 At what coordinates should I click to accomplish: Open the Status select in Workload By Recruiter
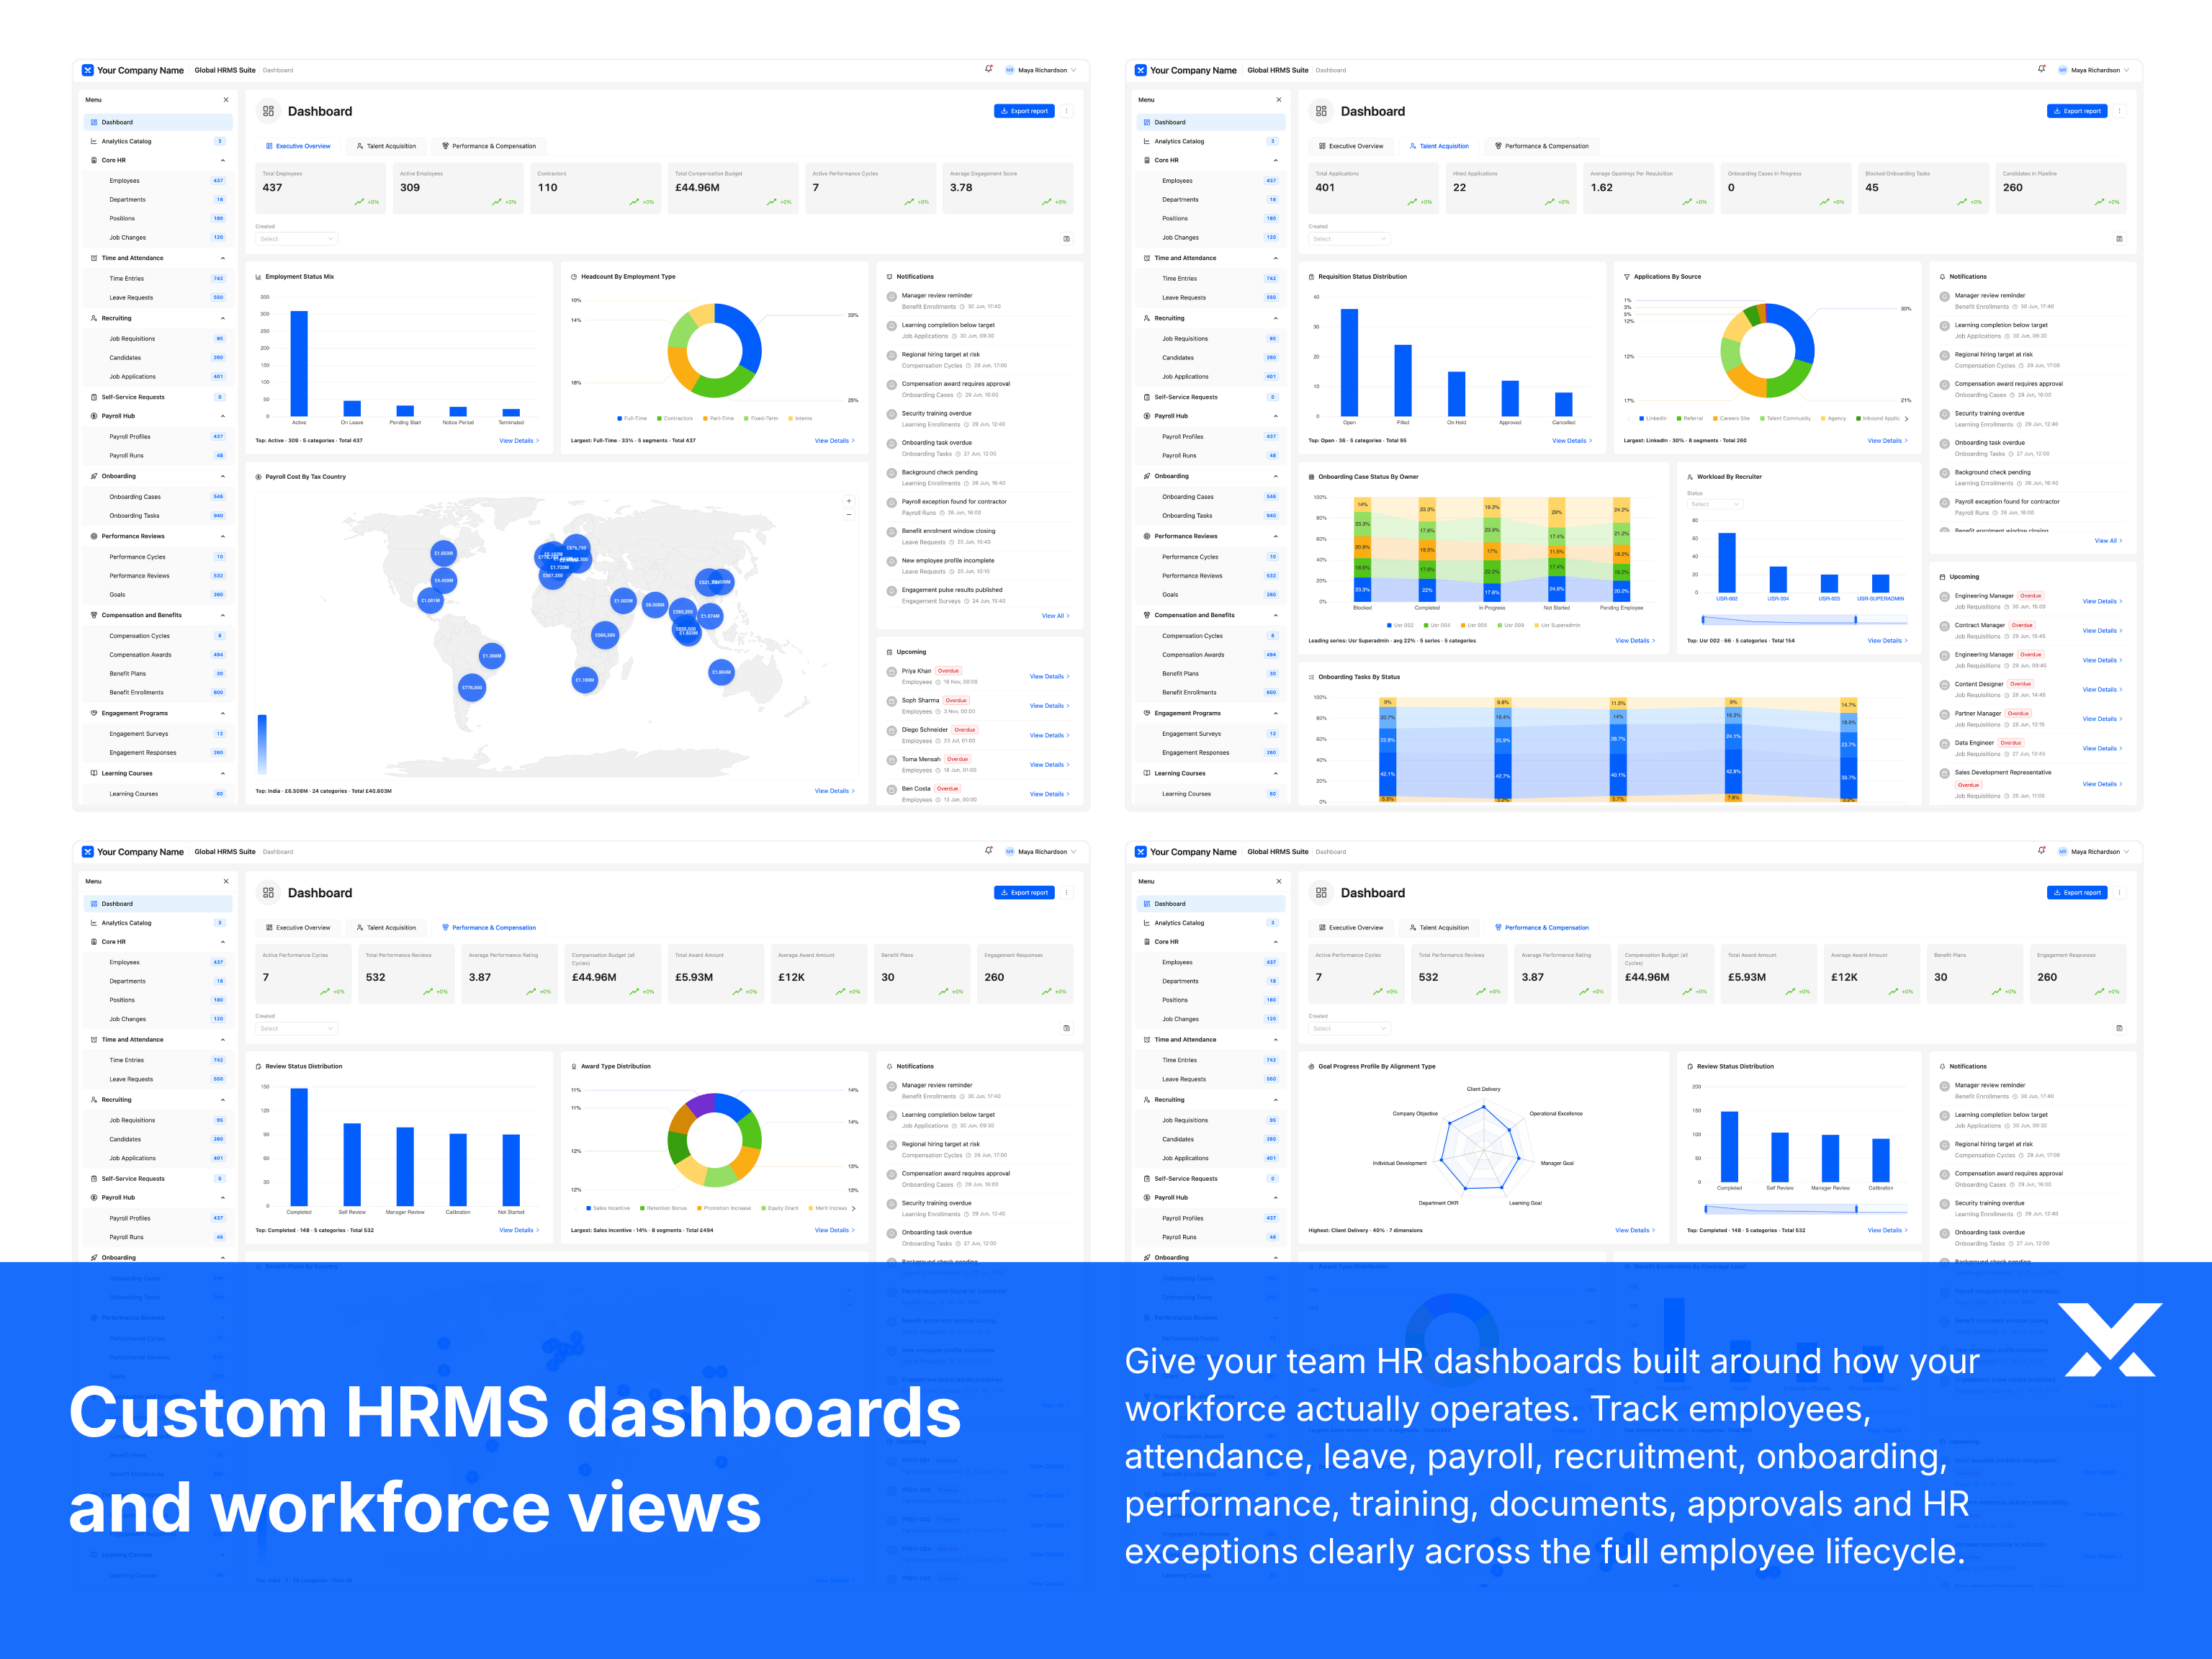(x=1715, y=504)
